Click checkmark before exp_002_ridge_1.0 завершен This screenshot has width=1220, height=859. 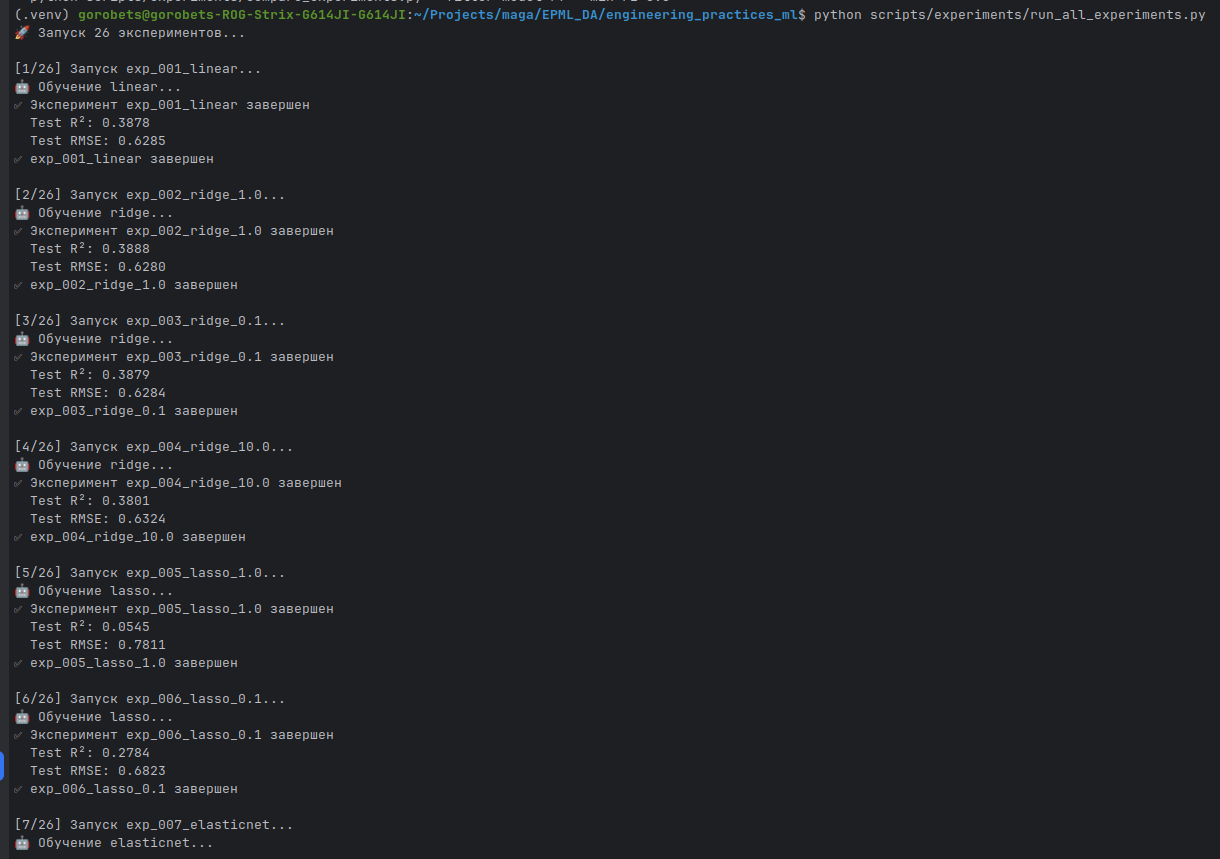click(19, 285)
